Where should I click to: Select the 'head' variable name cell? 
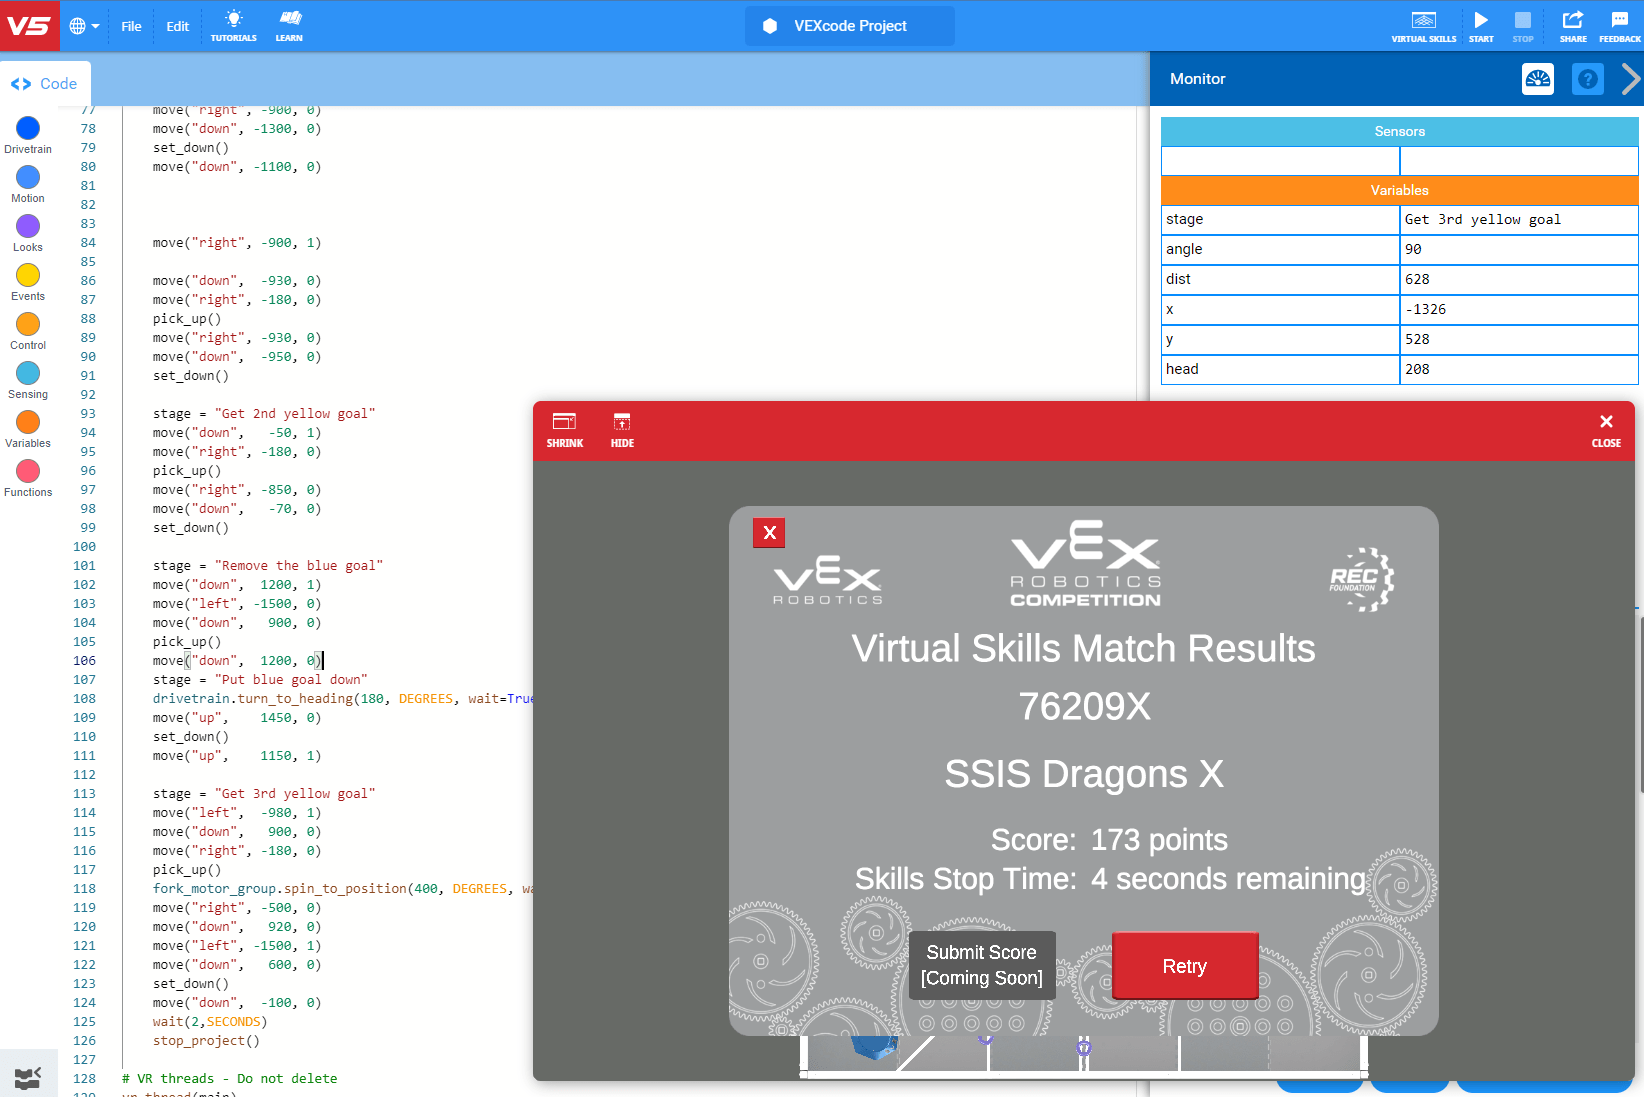(1280, 369)
